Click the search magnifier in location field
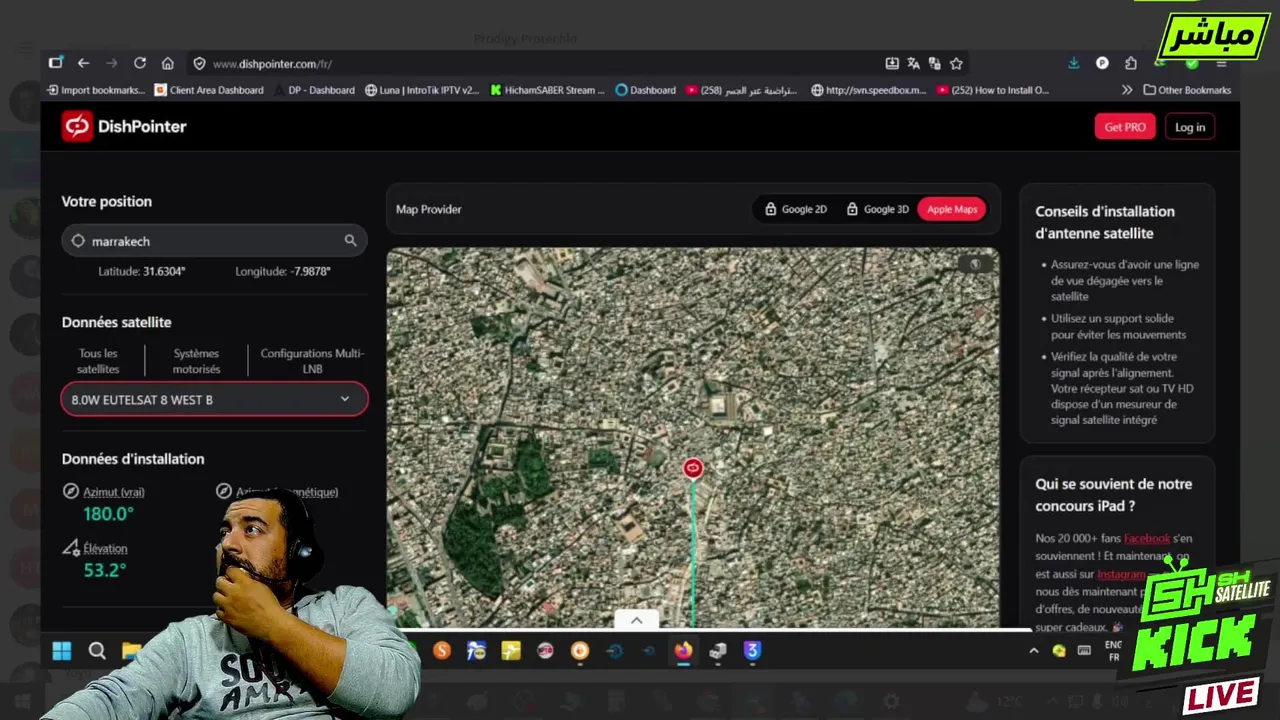1280x720 pixels. point(350,241)
